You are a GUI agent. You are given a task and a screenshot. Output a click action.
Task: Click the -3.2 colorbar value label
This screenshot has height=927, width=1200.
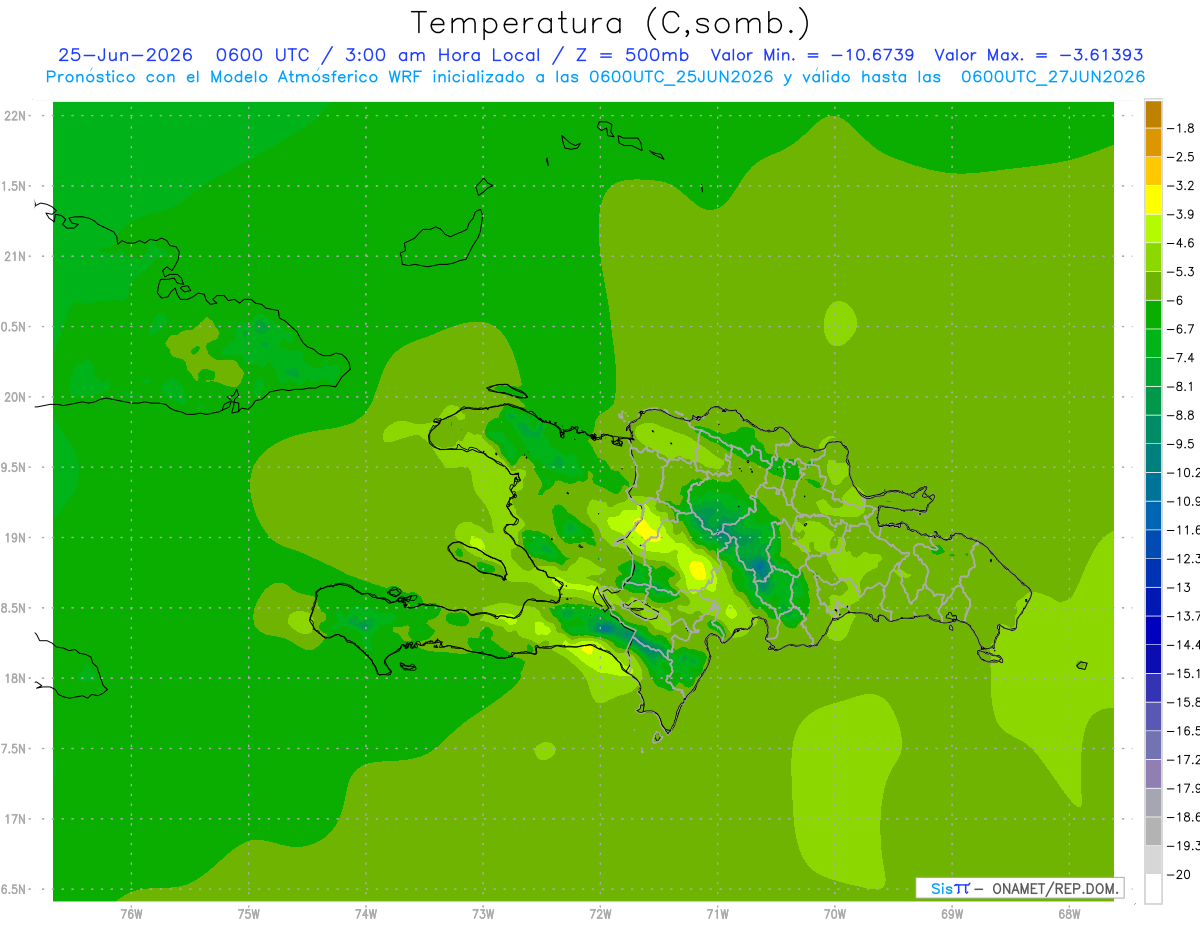1181,185
